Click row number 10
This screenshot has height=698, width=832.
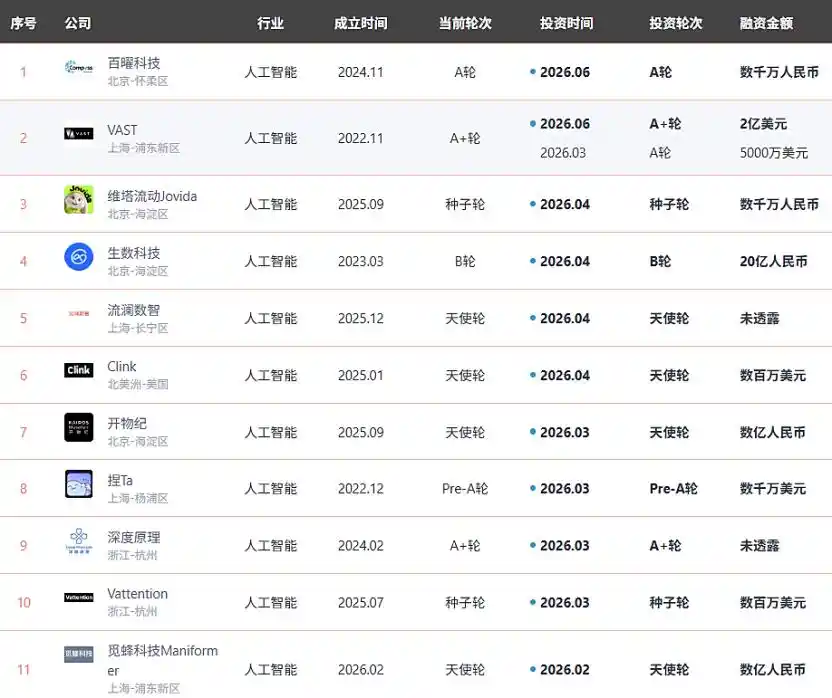coord(24,602)
